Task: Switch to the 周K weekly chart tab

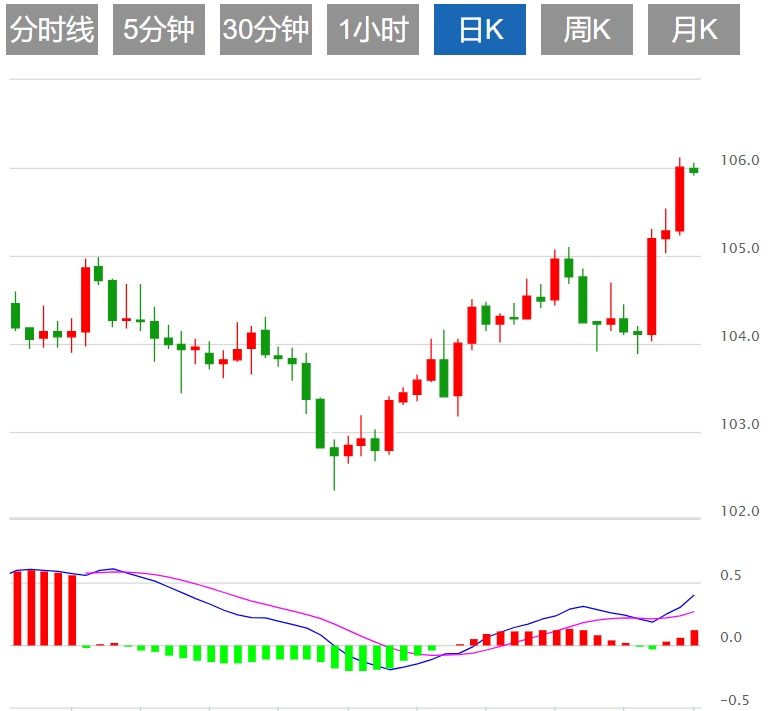Action: pyautogui.click(x=587, y=29)
